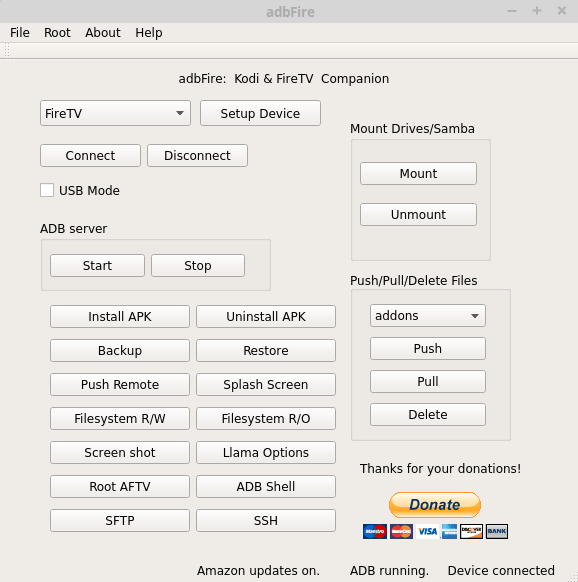Click the Unmount button

(418, 215)
